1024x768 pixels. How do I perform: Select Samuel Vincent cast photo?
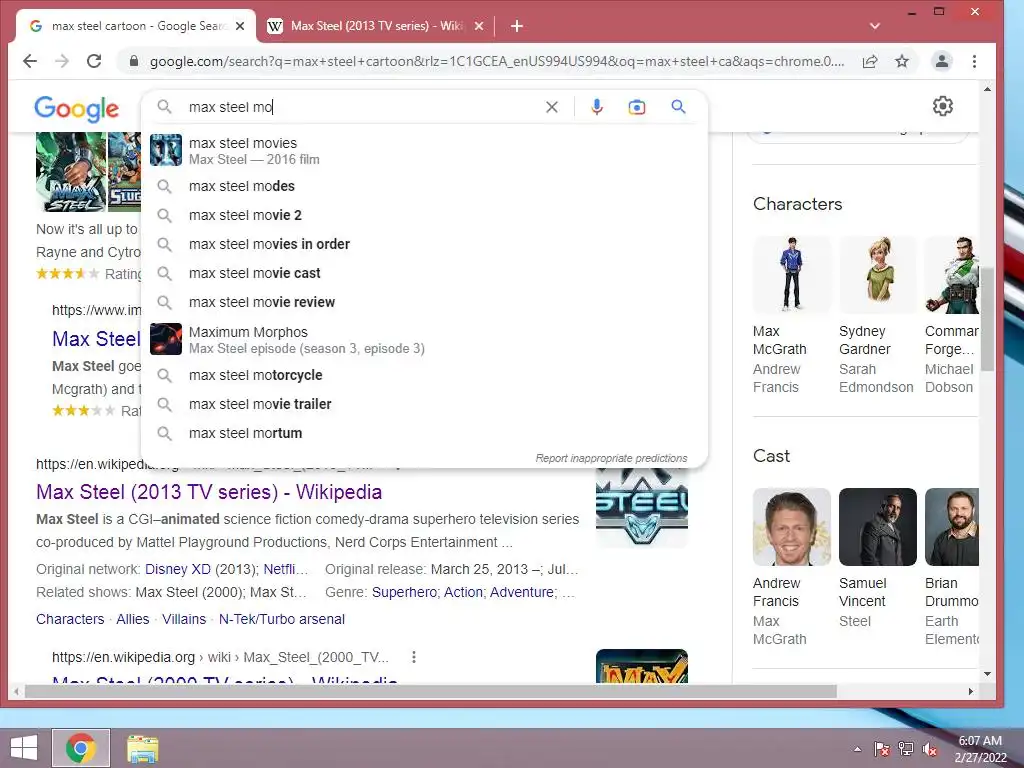(x=878, y=527)
